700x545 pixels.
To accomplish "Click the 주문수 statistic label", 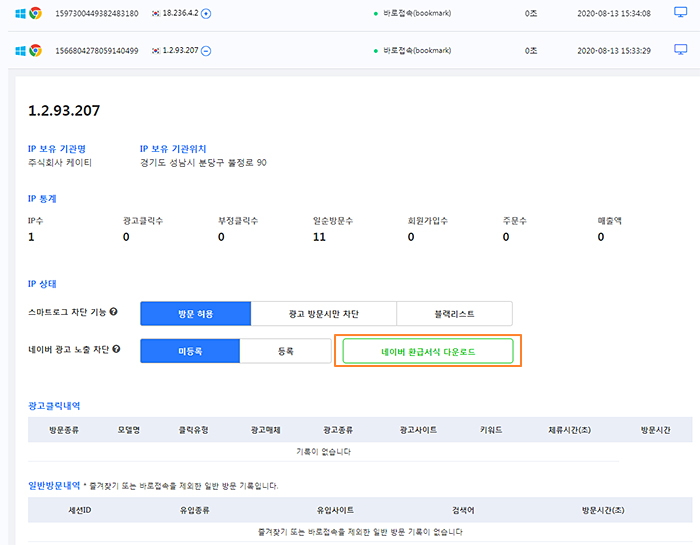I will tap(515, 220).
